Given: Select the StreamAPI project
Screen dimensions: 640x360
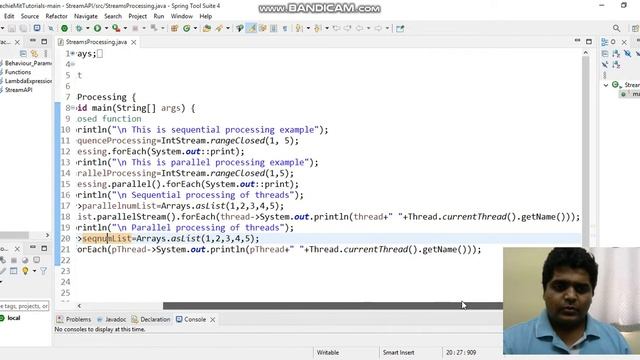Looking at the screenshot, I should 16,90.
